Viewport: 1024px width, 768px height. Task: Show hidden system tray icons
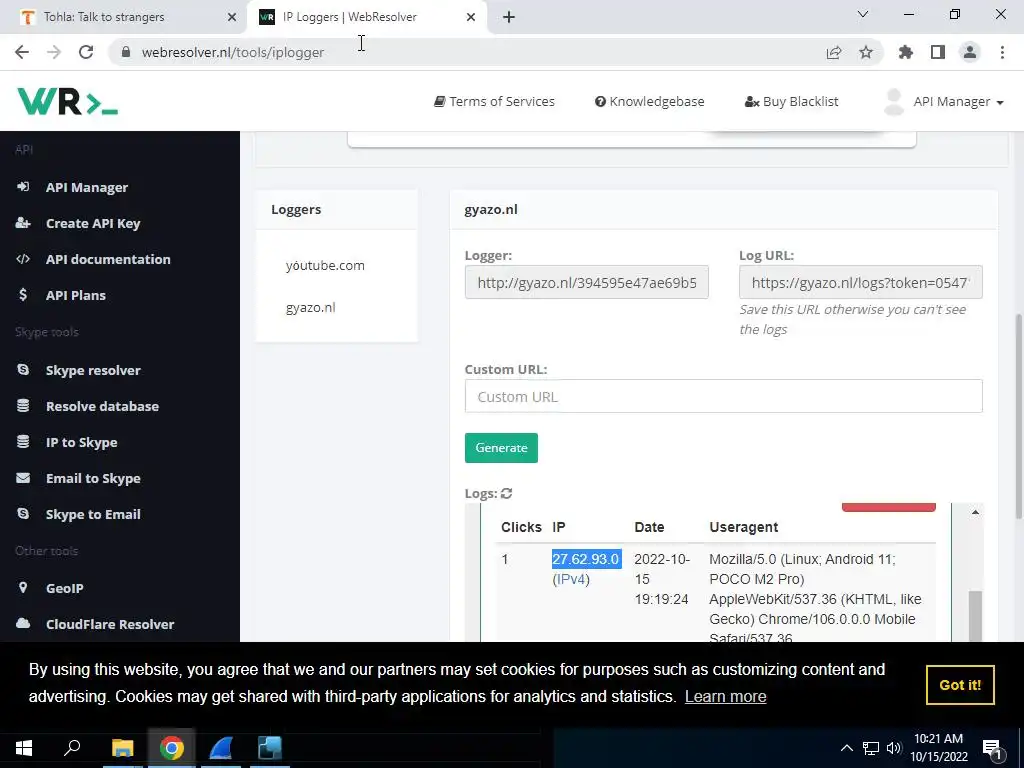click(x=846, y=748)
